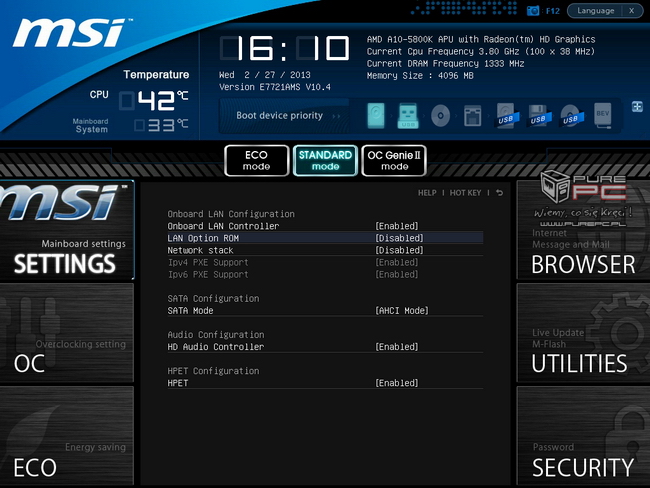
Task: Go back with the return arrow icon
Action: (x=500, y=193)
